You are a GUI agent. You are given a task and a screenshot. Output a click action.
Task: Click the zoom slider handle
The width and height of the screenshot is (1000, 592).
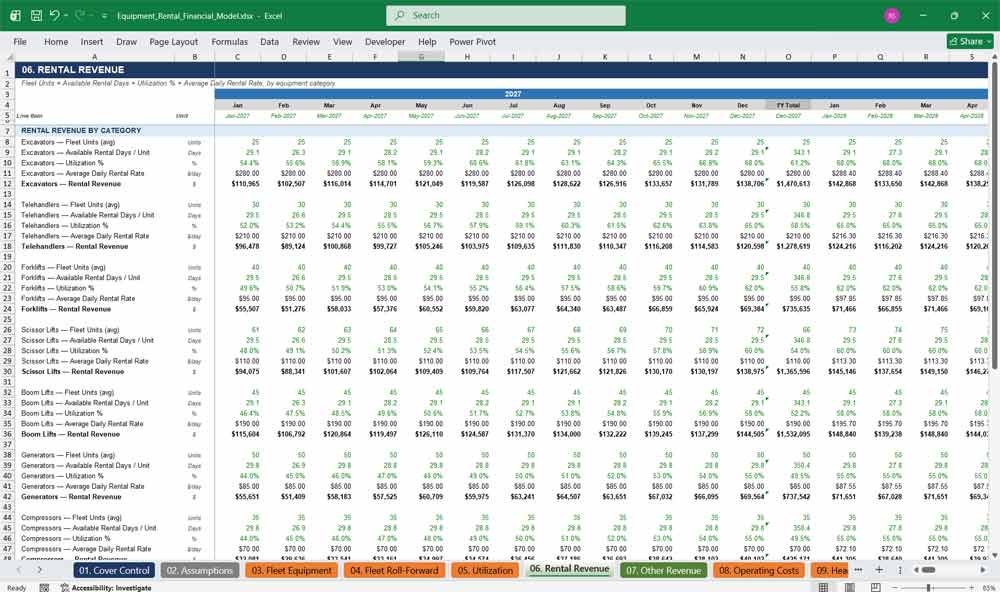click(929, 588)
